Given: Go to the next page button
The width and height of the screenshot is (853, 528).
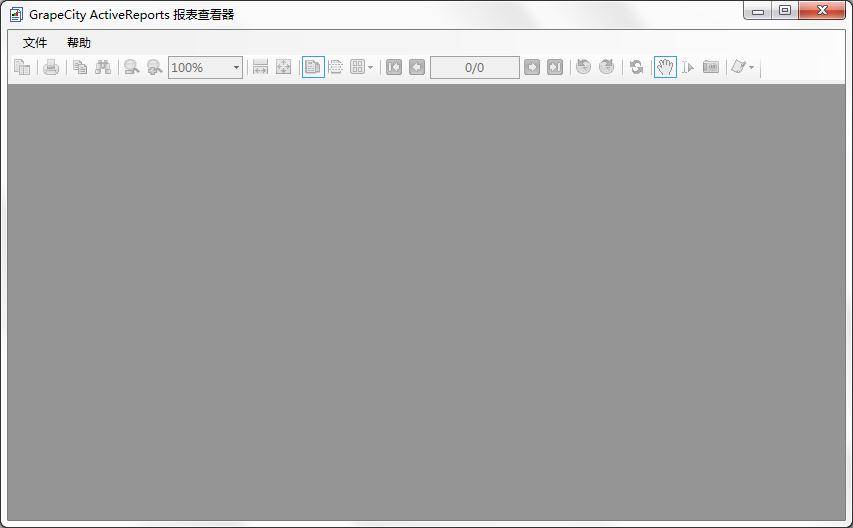Looking at the screenshot, I should click(532, 67).
